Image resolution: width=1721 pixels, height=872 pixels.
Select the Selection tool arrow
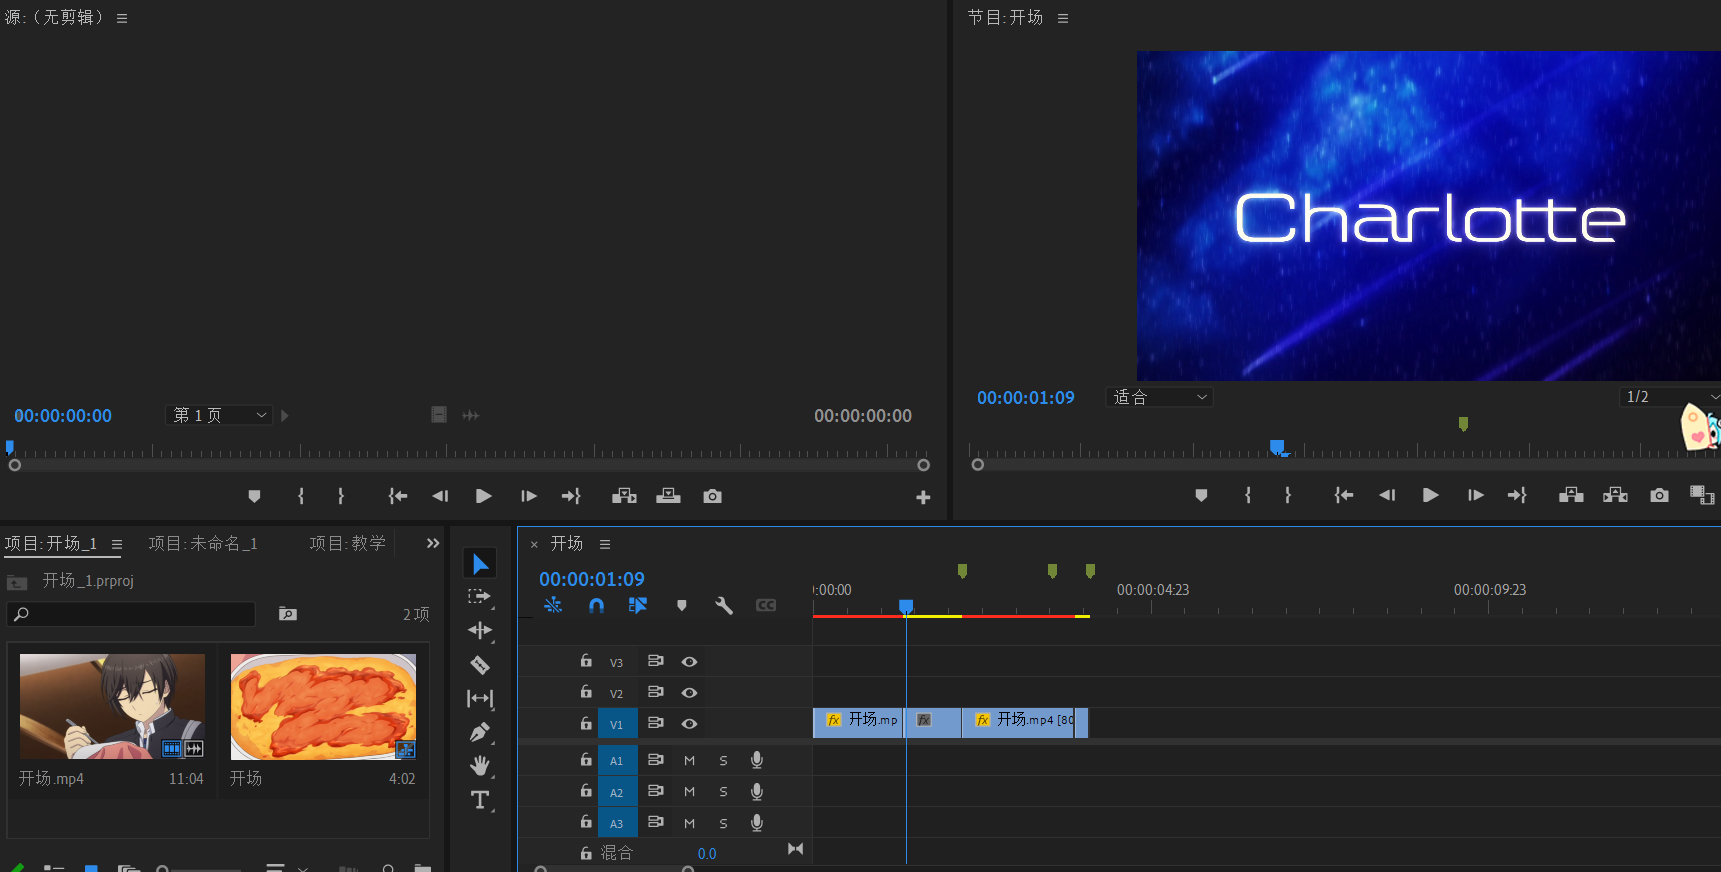coord(480,564)
